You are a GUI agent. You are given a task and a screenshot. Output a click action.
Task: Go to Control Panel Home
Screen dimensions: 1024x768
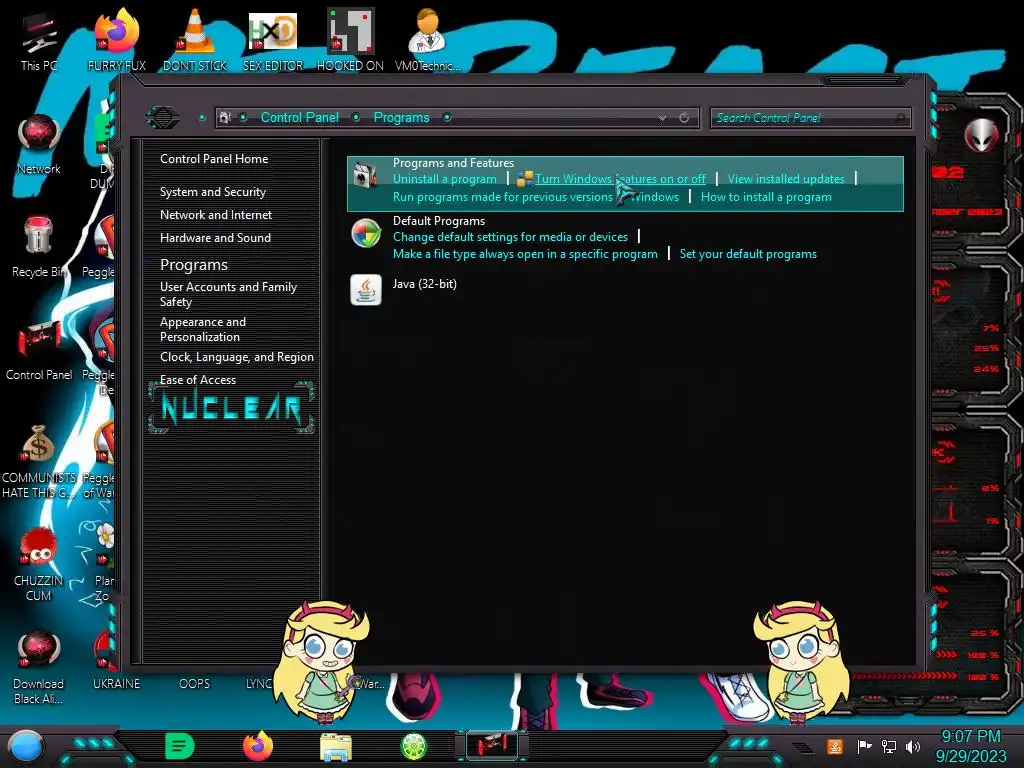tap(214, 159)
